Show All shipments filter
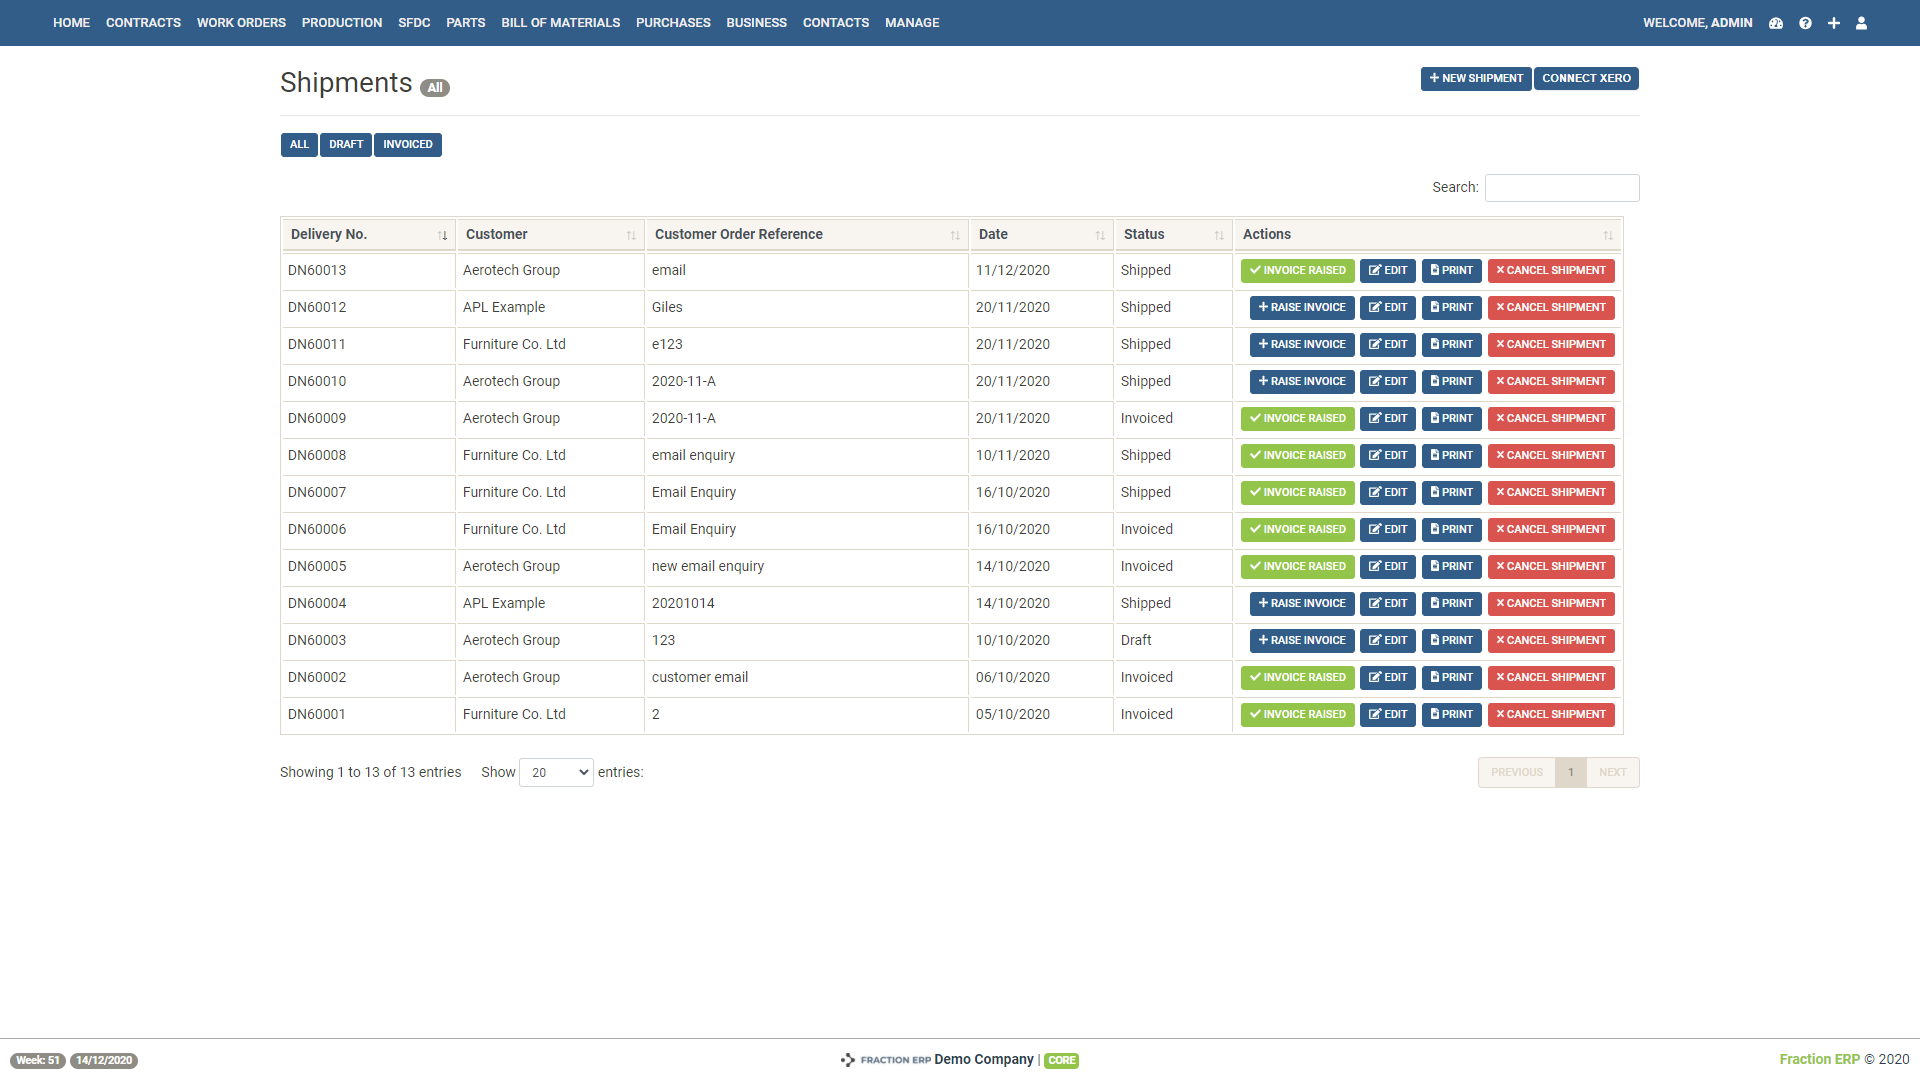This screenshot has height=1080, width=1920. click(299, 145)
